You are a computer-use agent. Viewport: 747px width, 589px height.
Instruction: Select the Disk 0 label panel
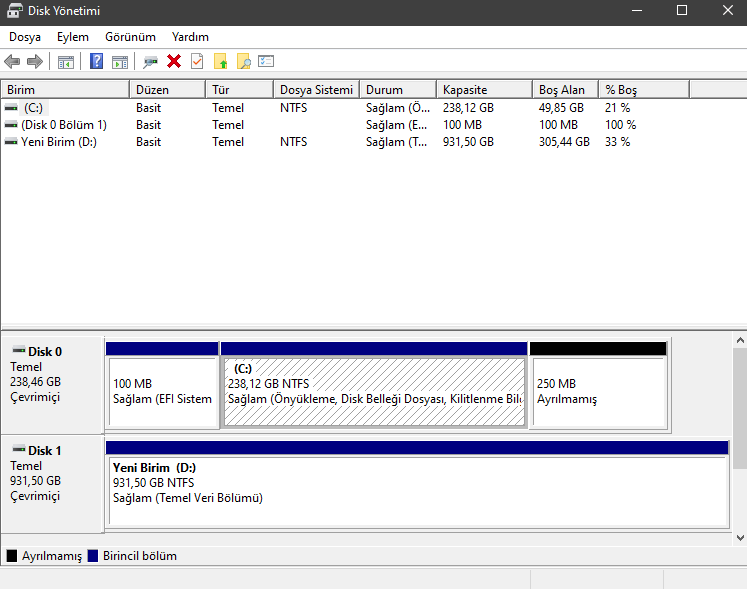coord(52,385)
